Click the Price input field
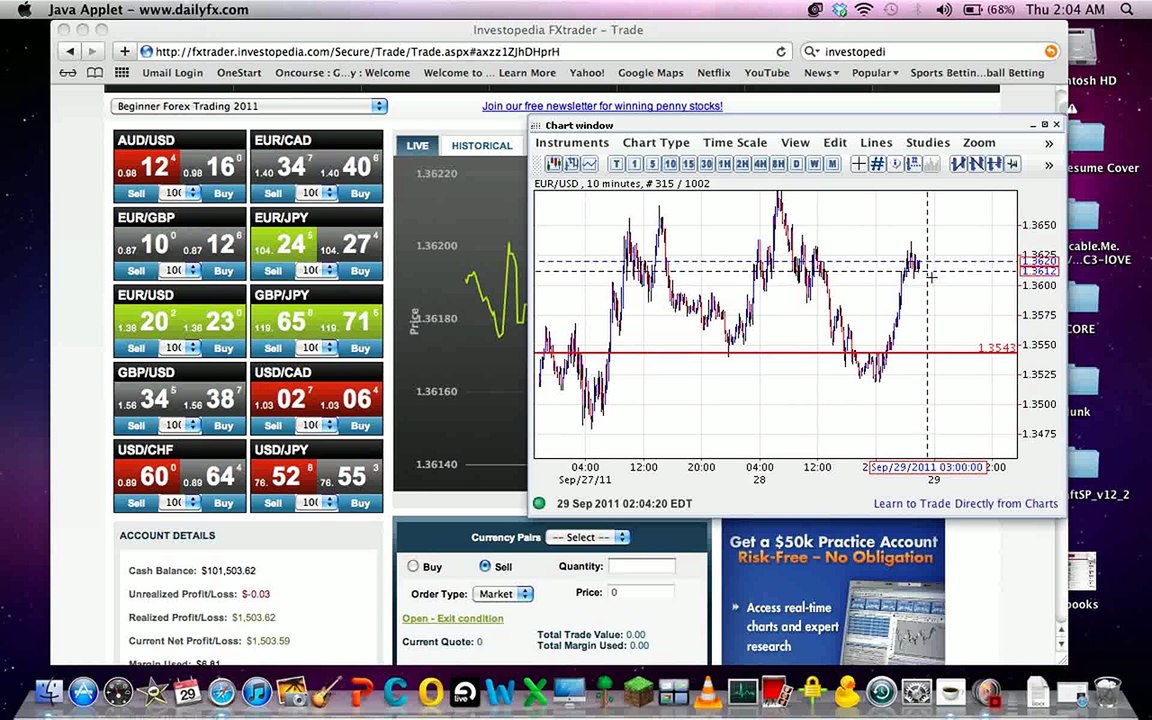 641,592
